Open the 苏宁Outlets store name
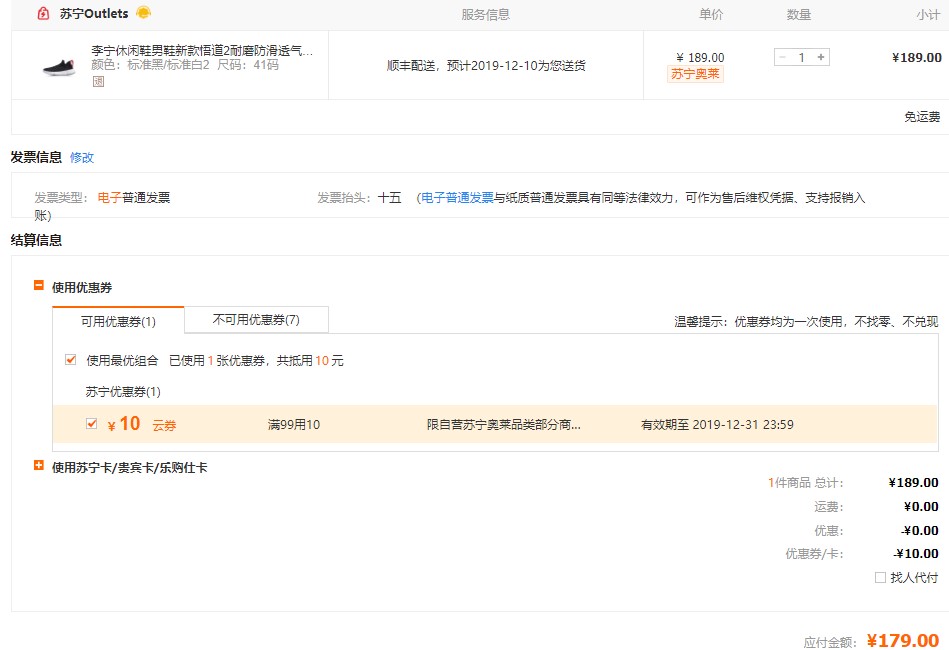The height and width of the screenshot is (650, 949). pyautogui.click(x=94, y=13)
